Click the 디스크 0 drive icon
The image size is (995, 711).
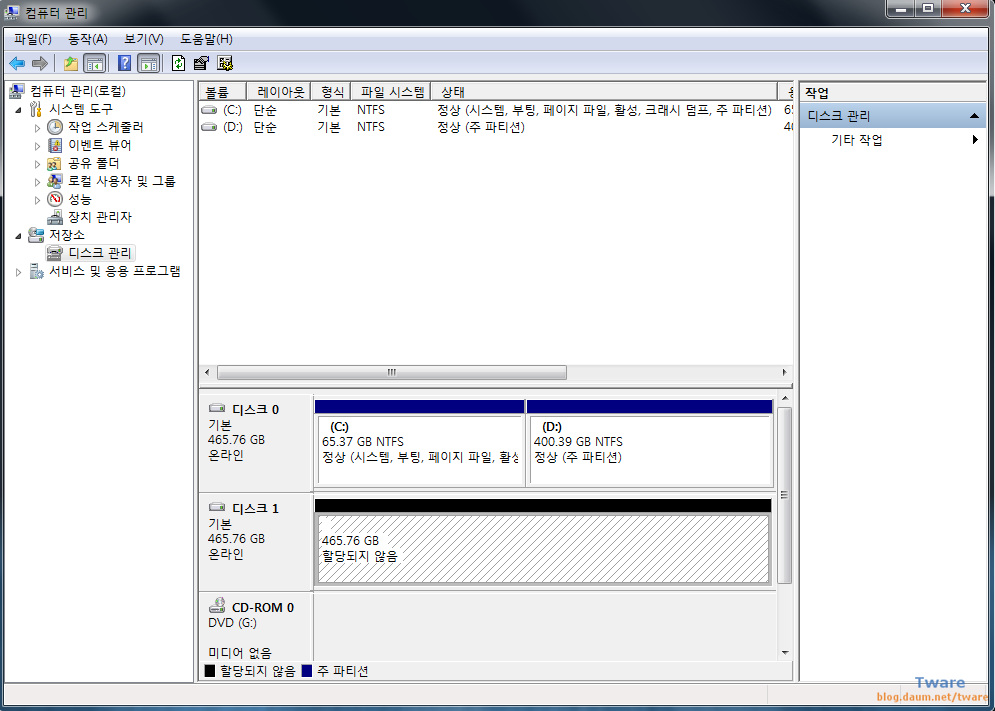coord(218,408)
